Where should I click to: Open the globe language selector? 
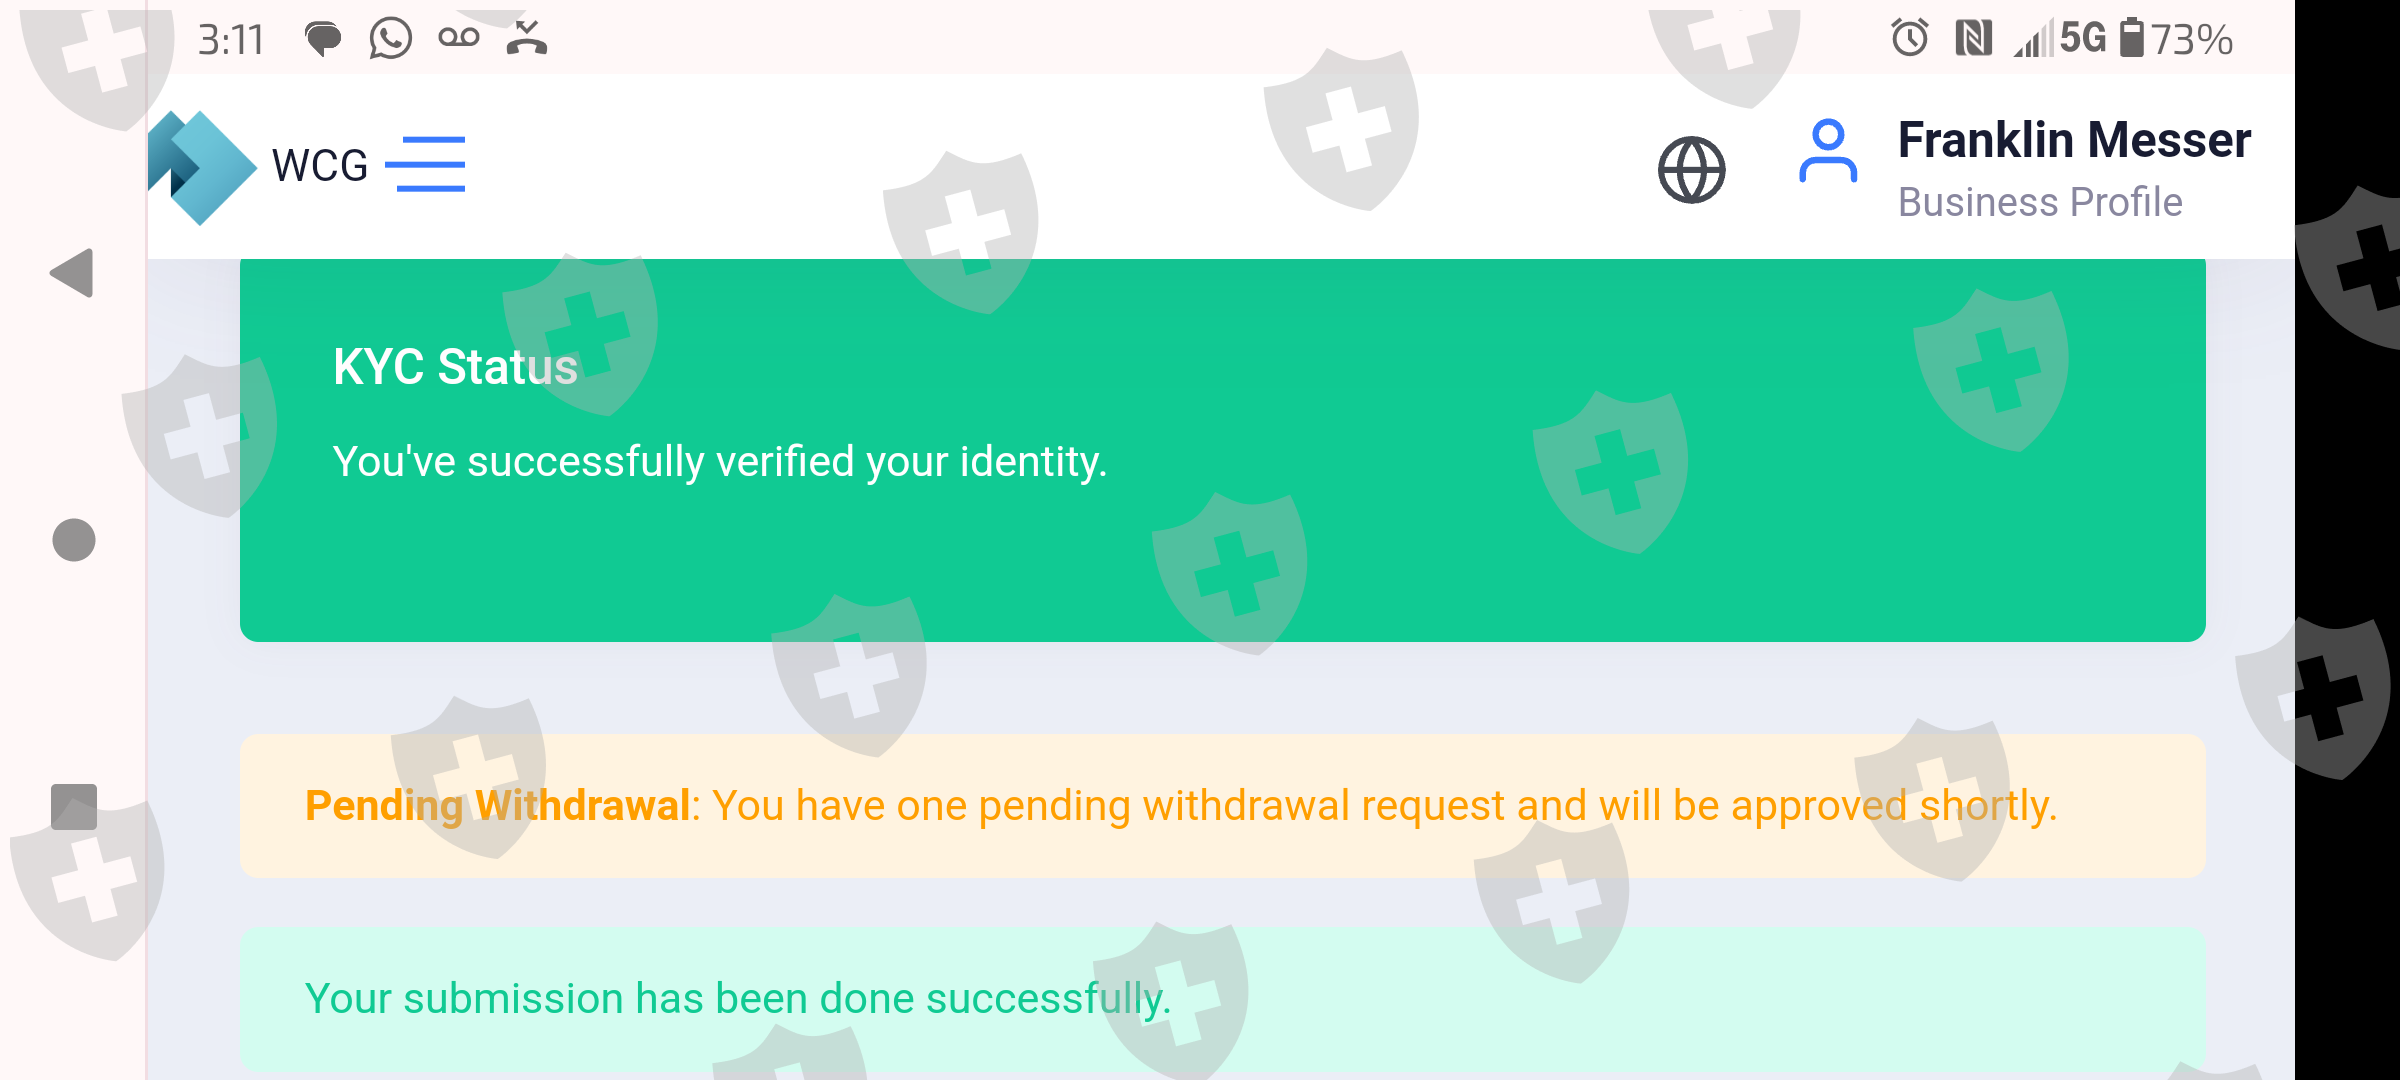tap(1691, 170)
